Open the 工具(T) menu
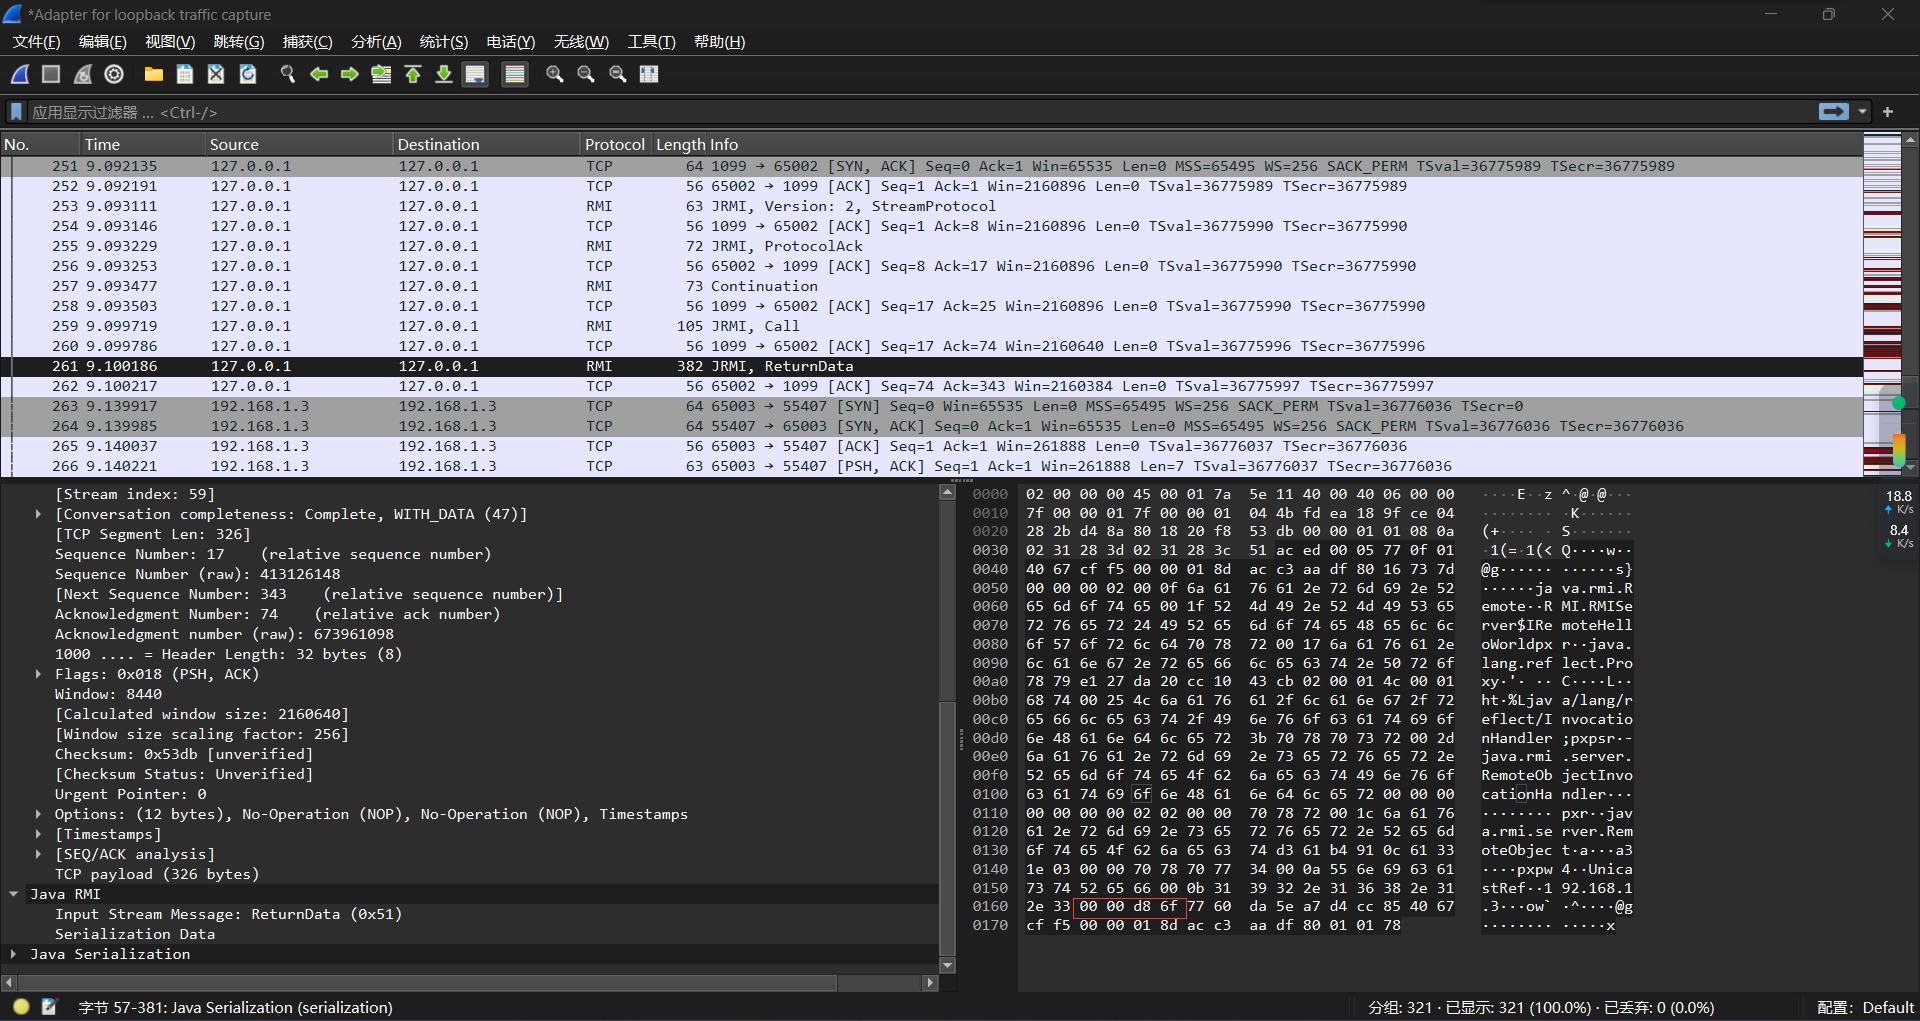Image resolution: width=1920 pixels, height=1021 pixels. [x=651, y=42]
